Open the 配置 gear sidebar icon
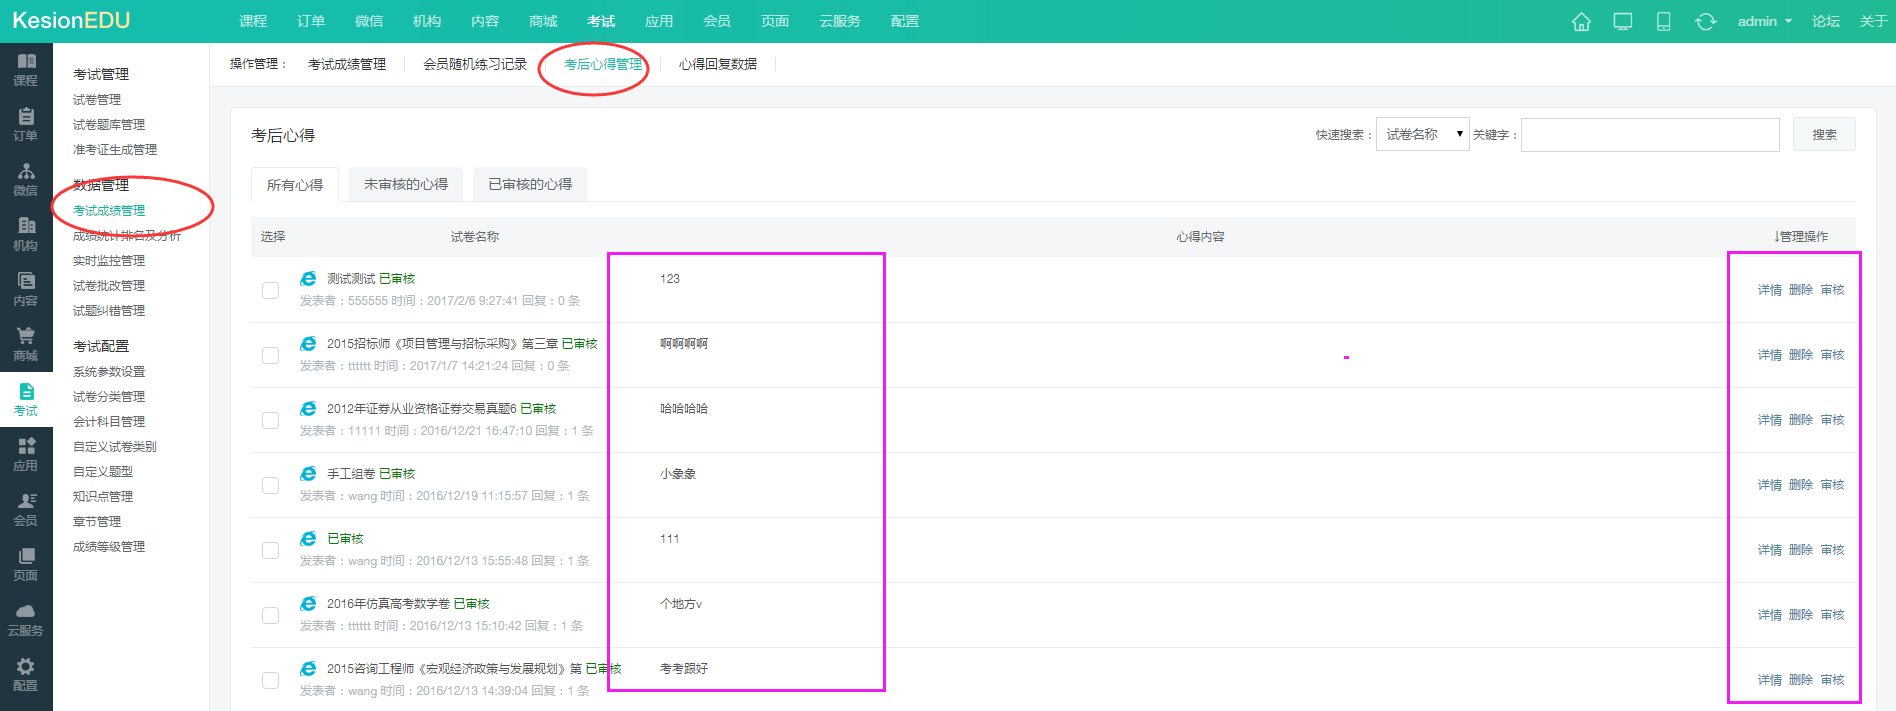Screen dimensions: 1896x711 pyautogui.click(x=26, y=674)
